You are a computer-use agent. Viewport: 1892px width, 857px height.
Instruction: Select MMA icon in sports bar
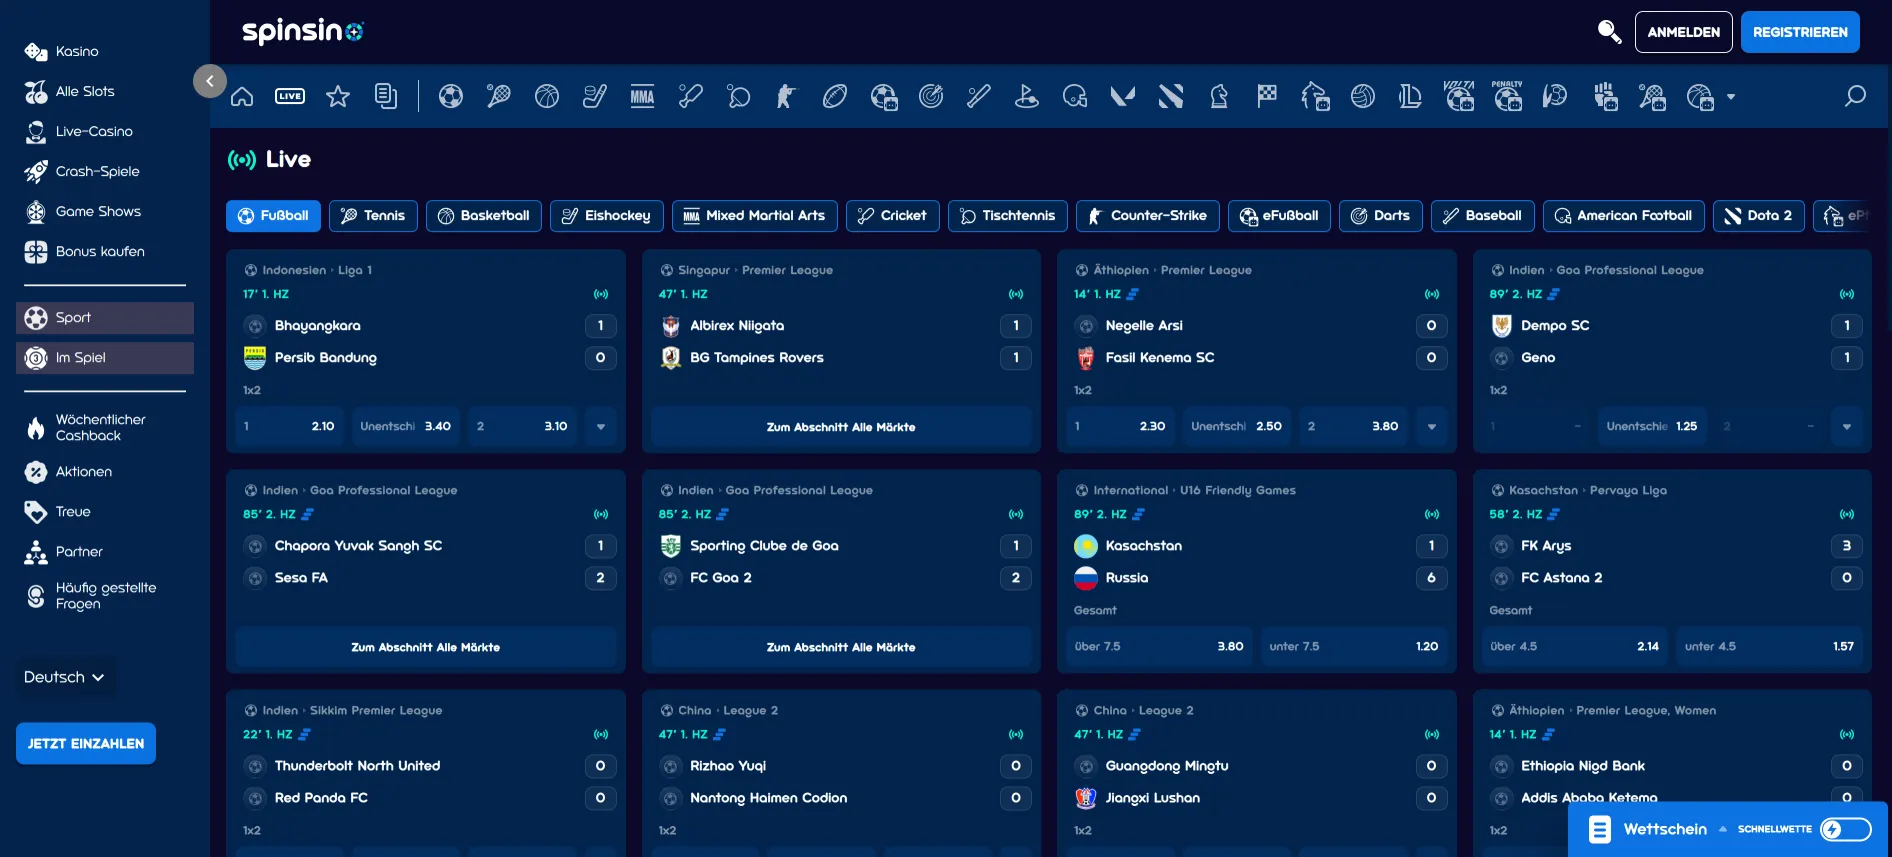pyautogui.click(x=643, y=96)
